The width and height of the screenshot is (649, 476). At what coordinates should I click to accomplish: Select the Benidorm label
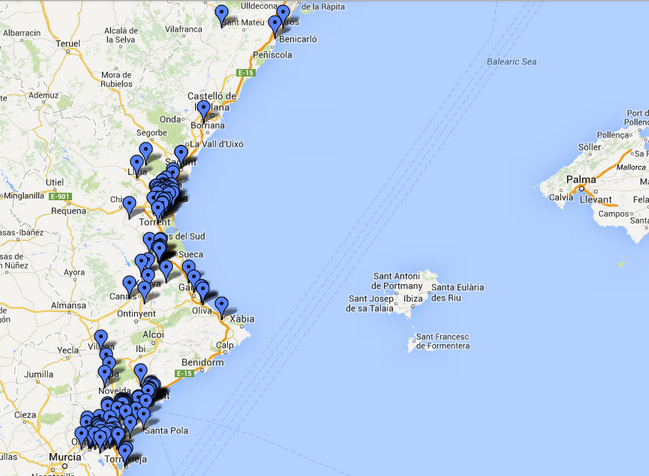click(203, 363)
